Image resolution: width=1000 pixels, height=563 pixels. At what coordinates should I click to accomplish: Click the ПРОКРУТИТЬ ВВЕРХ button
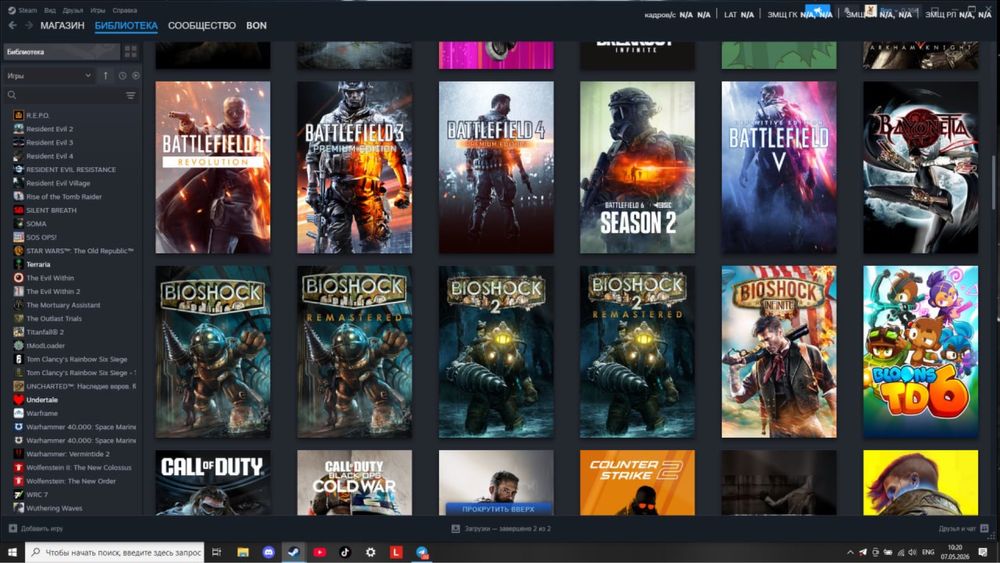click(497, 509)
